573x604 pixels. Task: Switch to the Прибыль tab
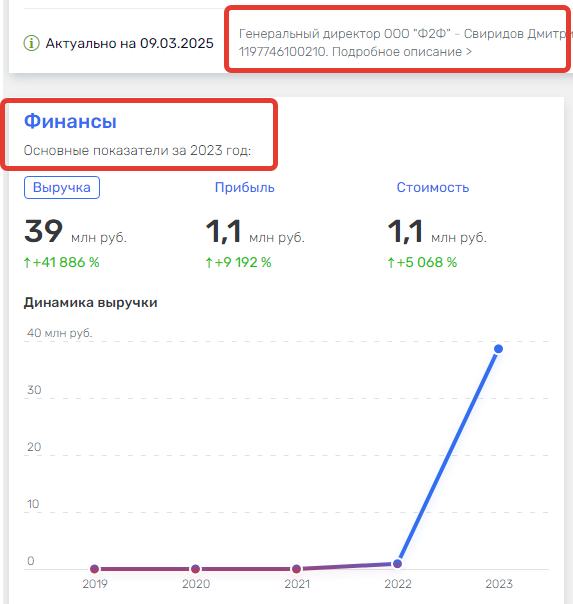245,188
